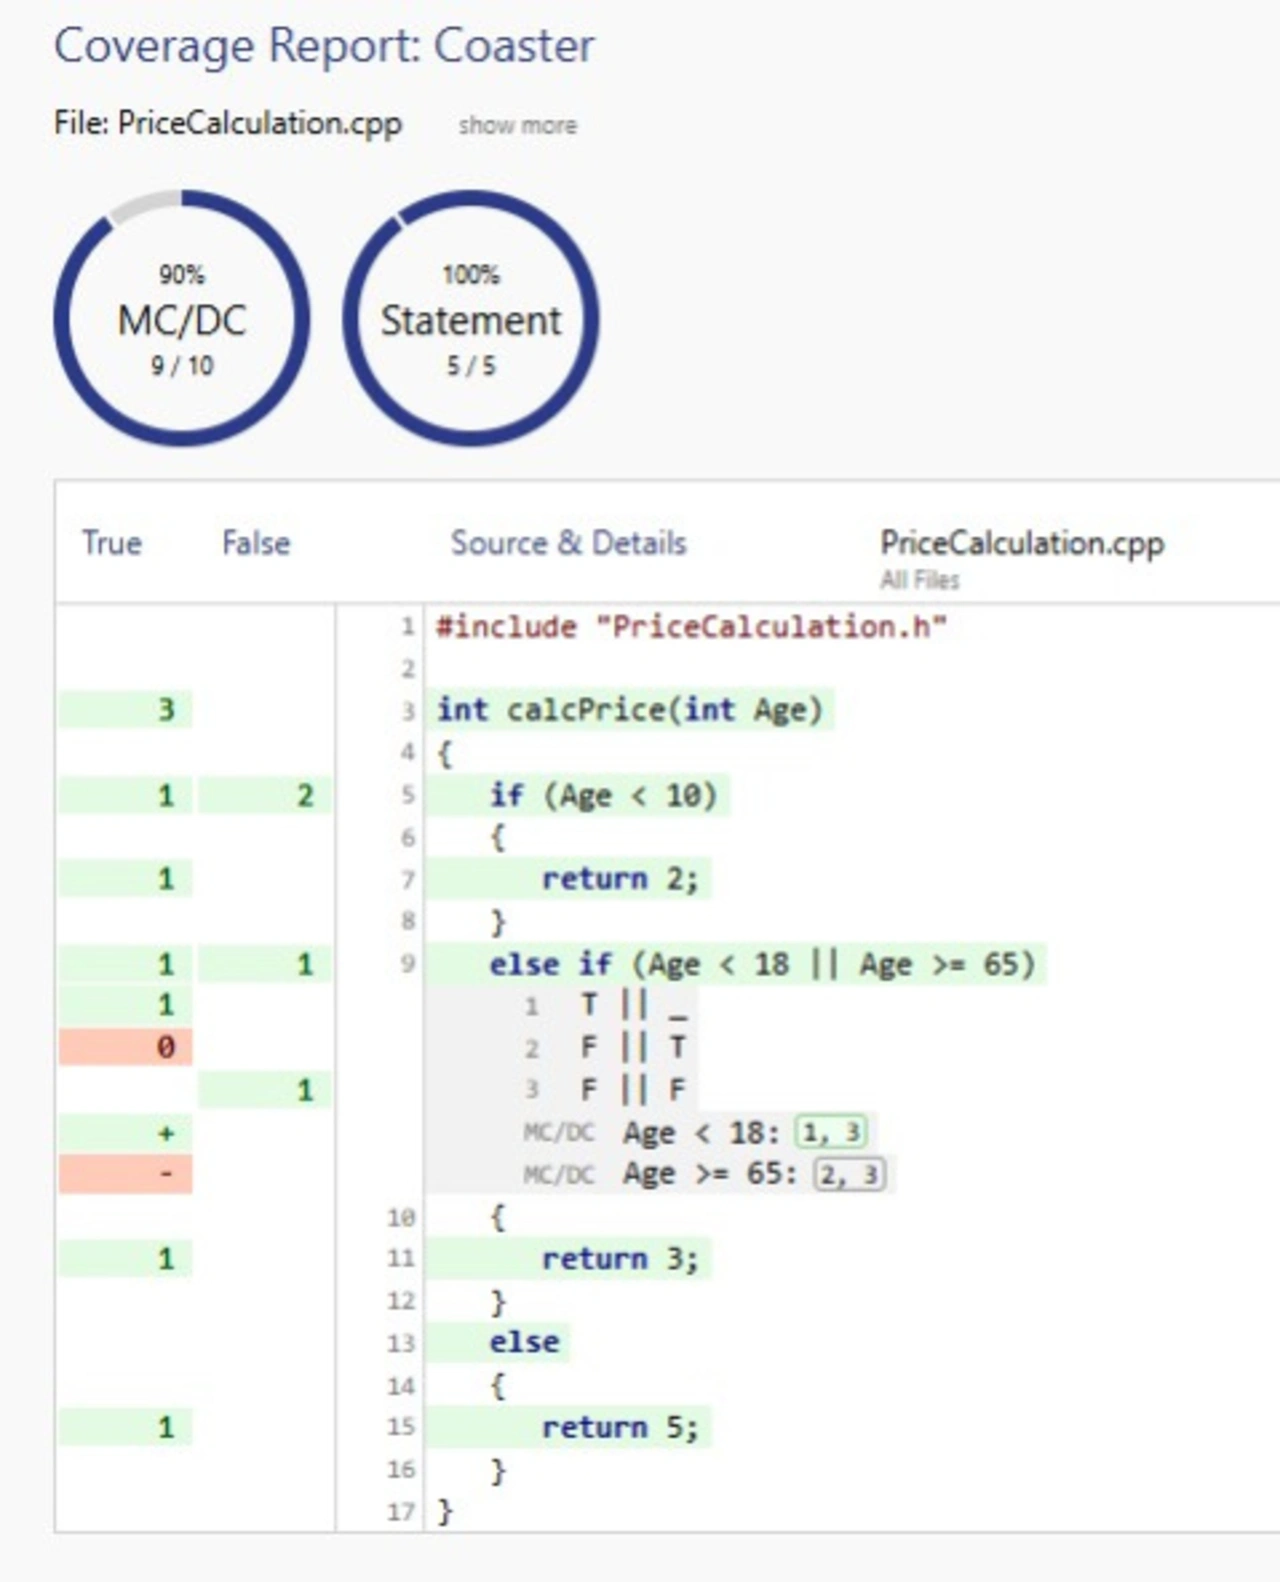Collapse the 'else if' condition on line 9
1280x1582 pixels.
coord(760,964)
